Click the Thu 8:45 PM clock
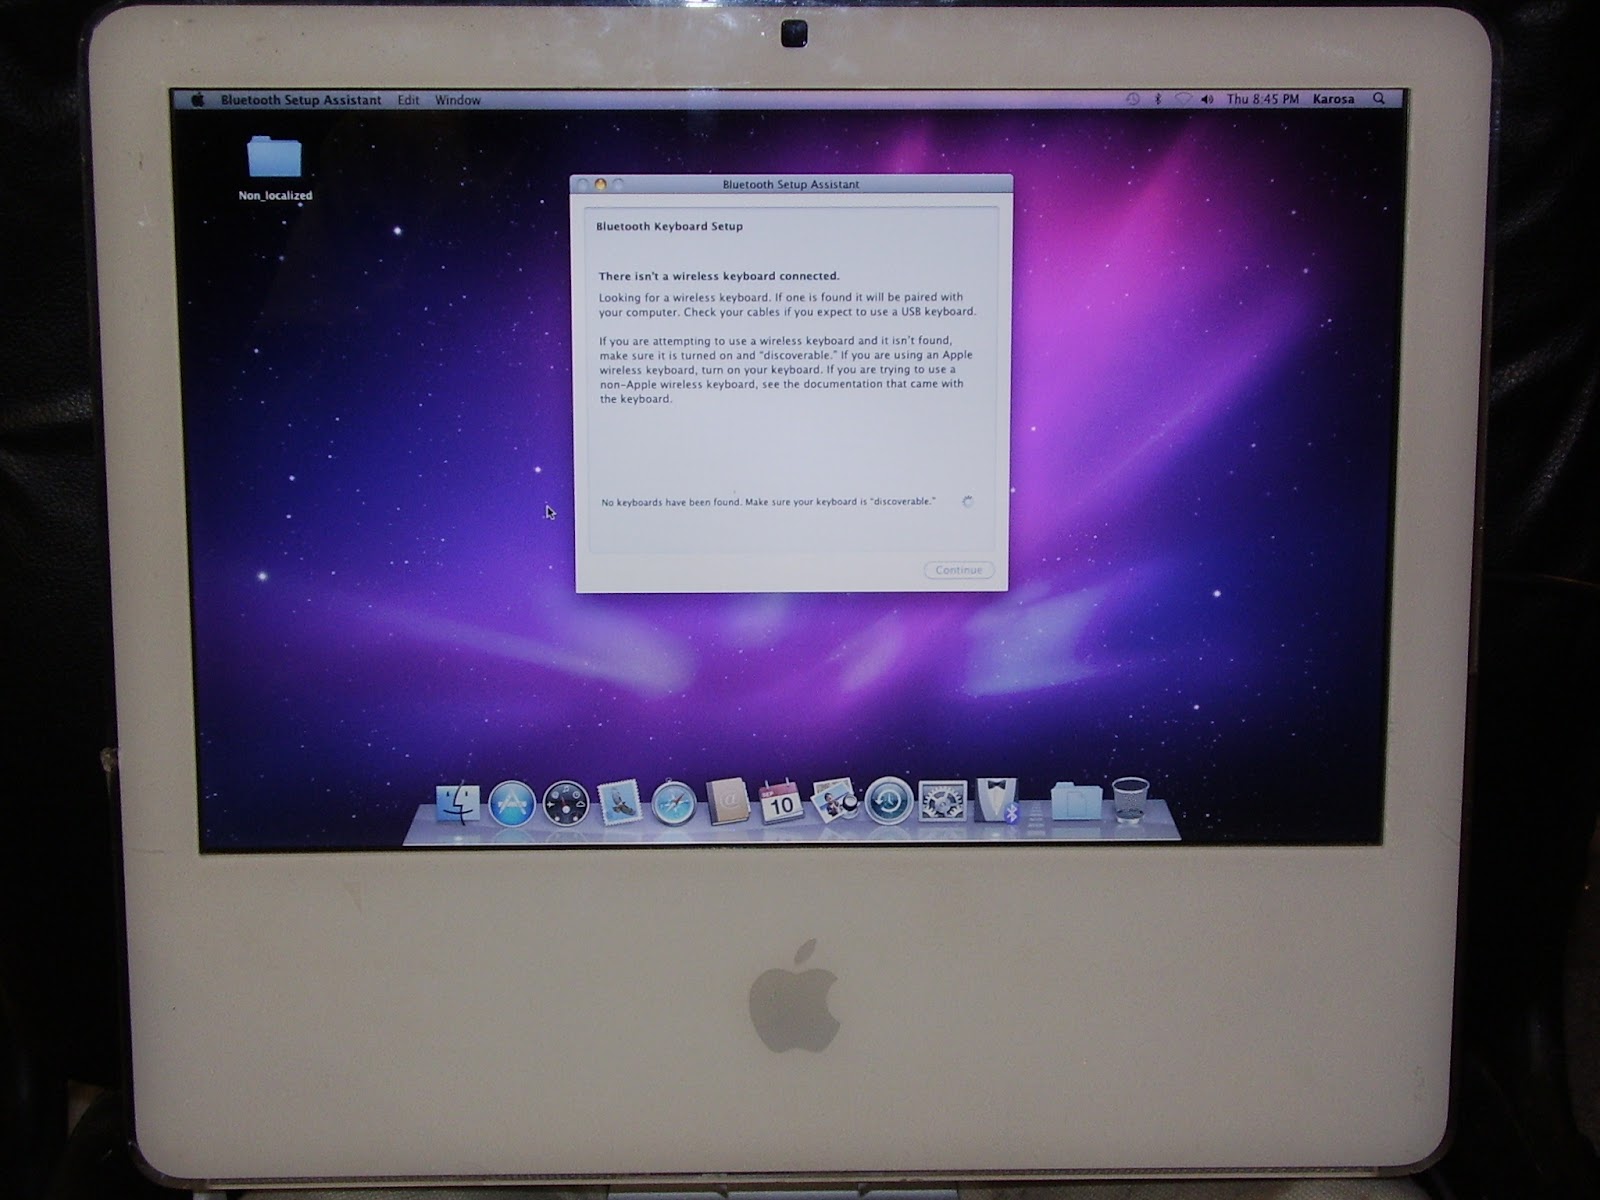This screenshot has height=1200, width=1600. tap(1263, 99)
